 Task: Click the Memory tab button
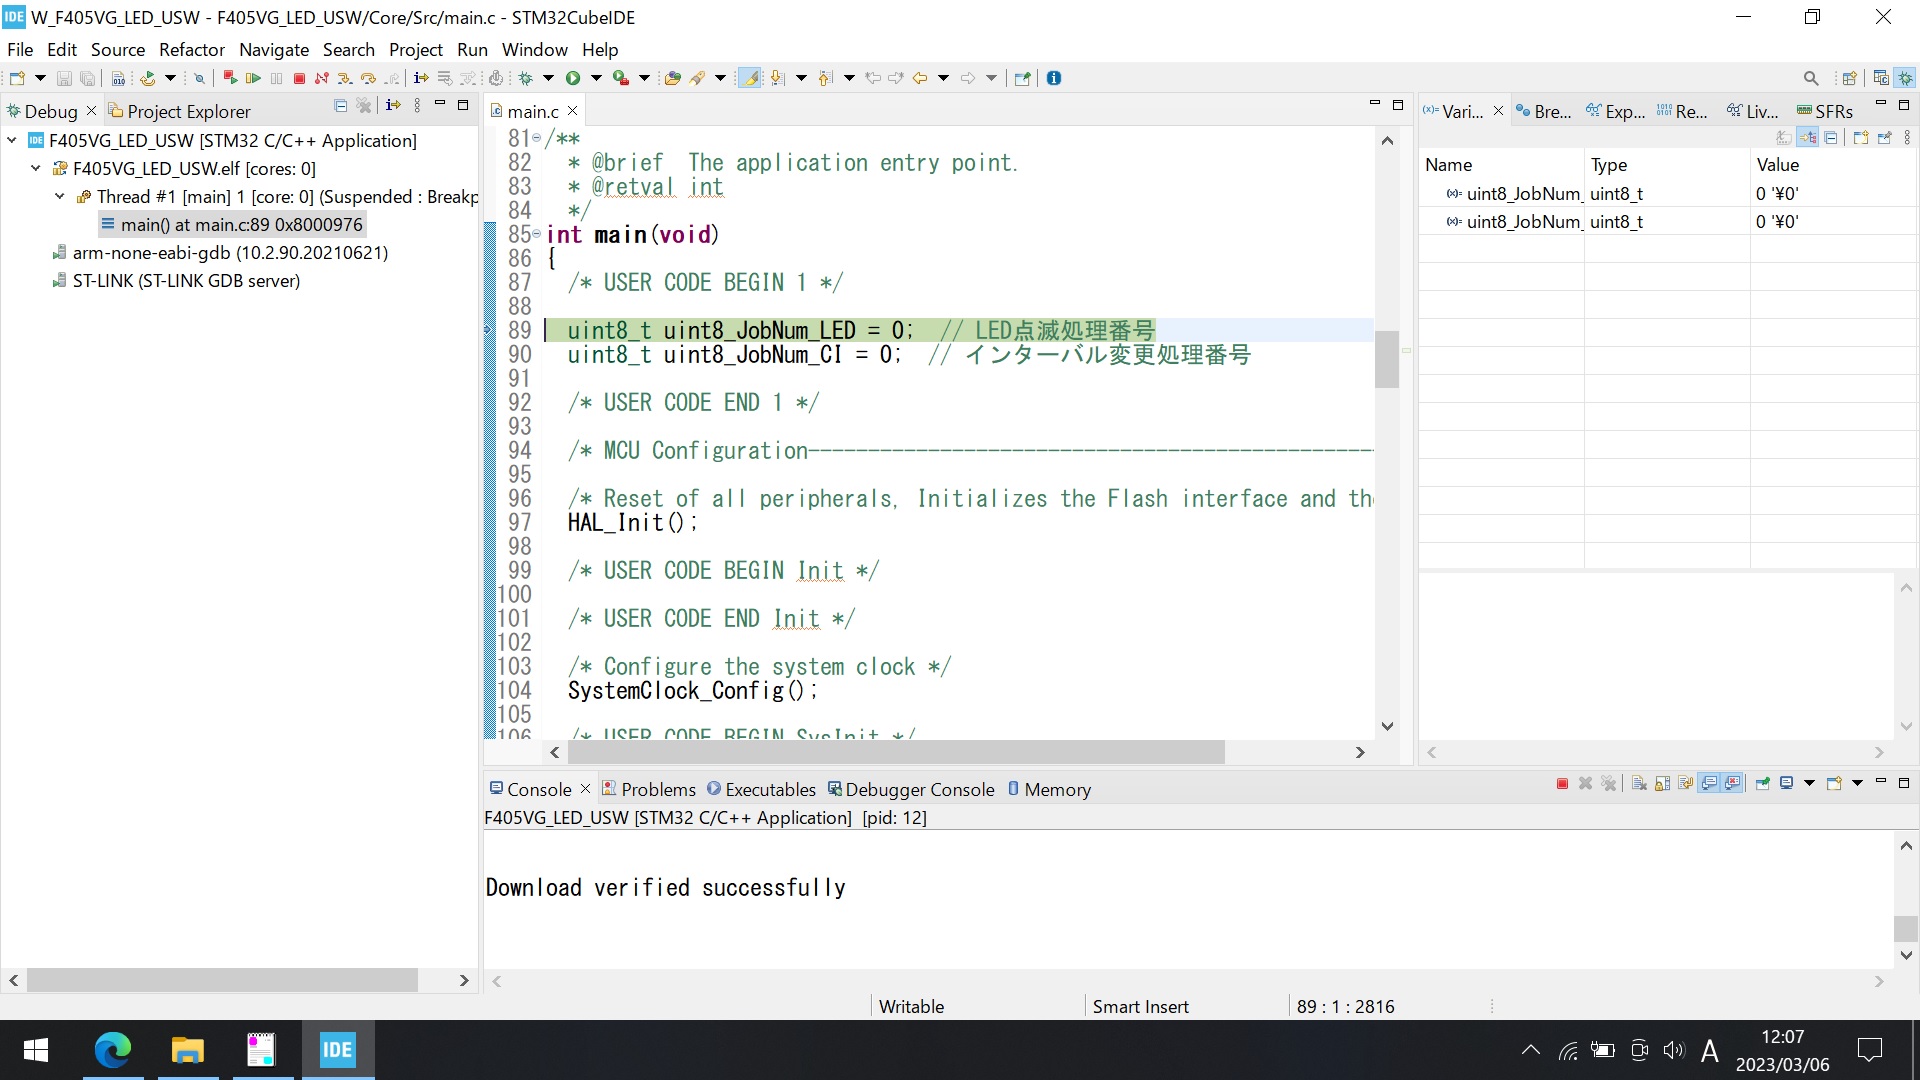point(1056,787)
